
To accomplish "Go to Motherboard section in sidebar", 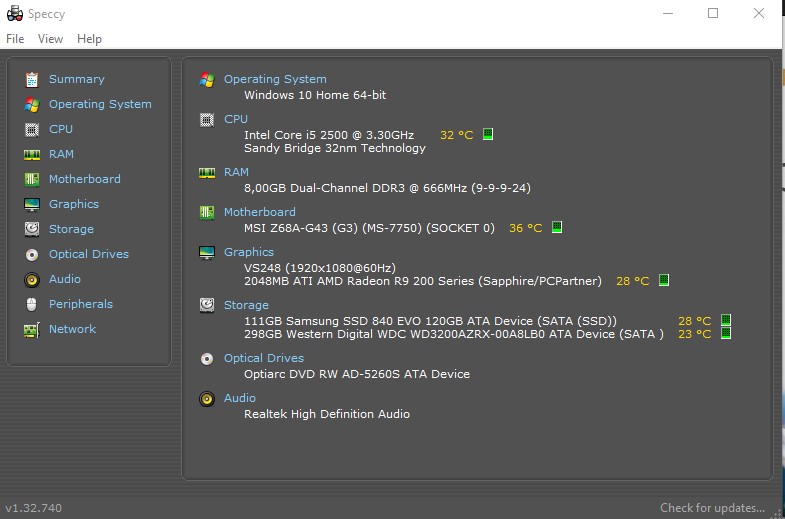I will (x=85, y=179).
